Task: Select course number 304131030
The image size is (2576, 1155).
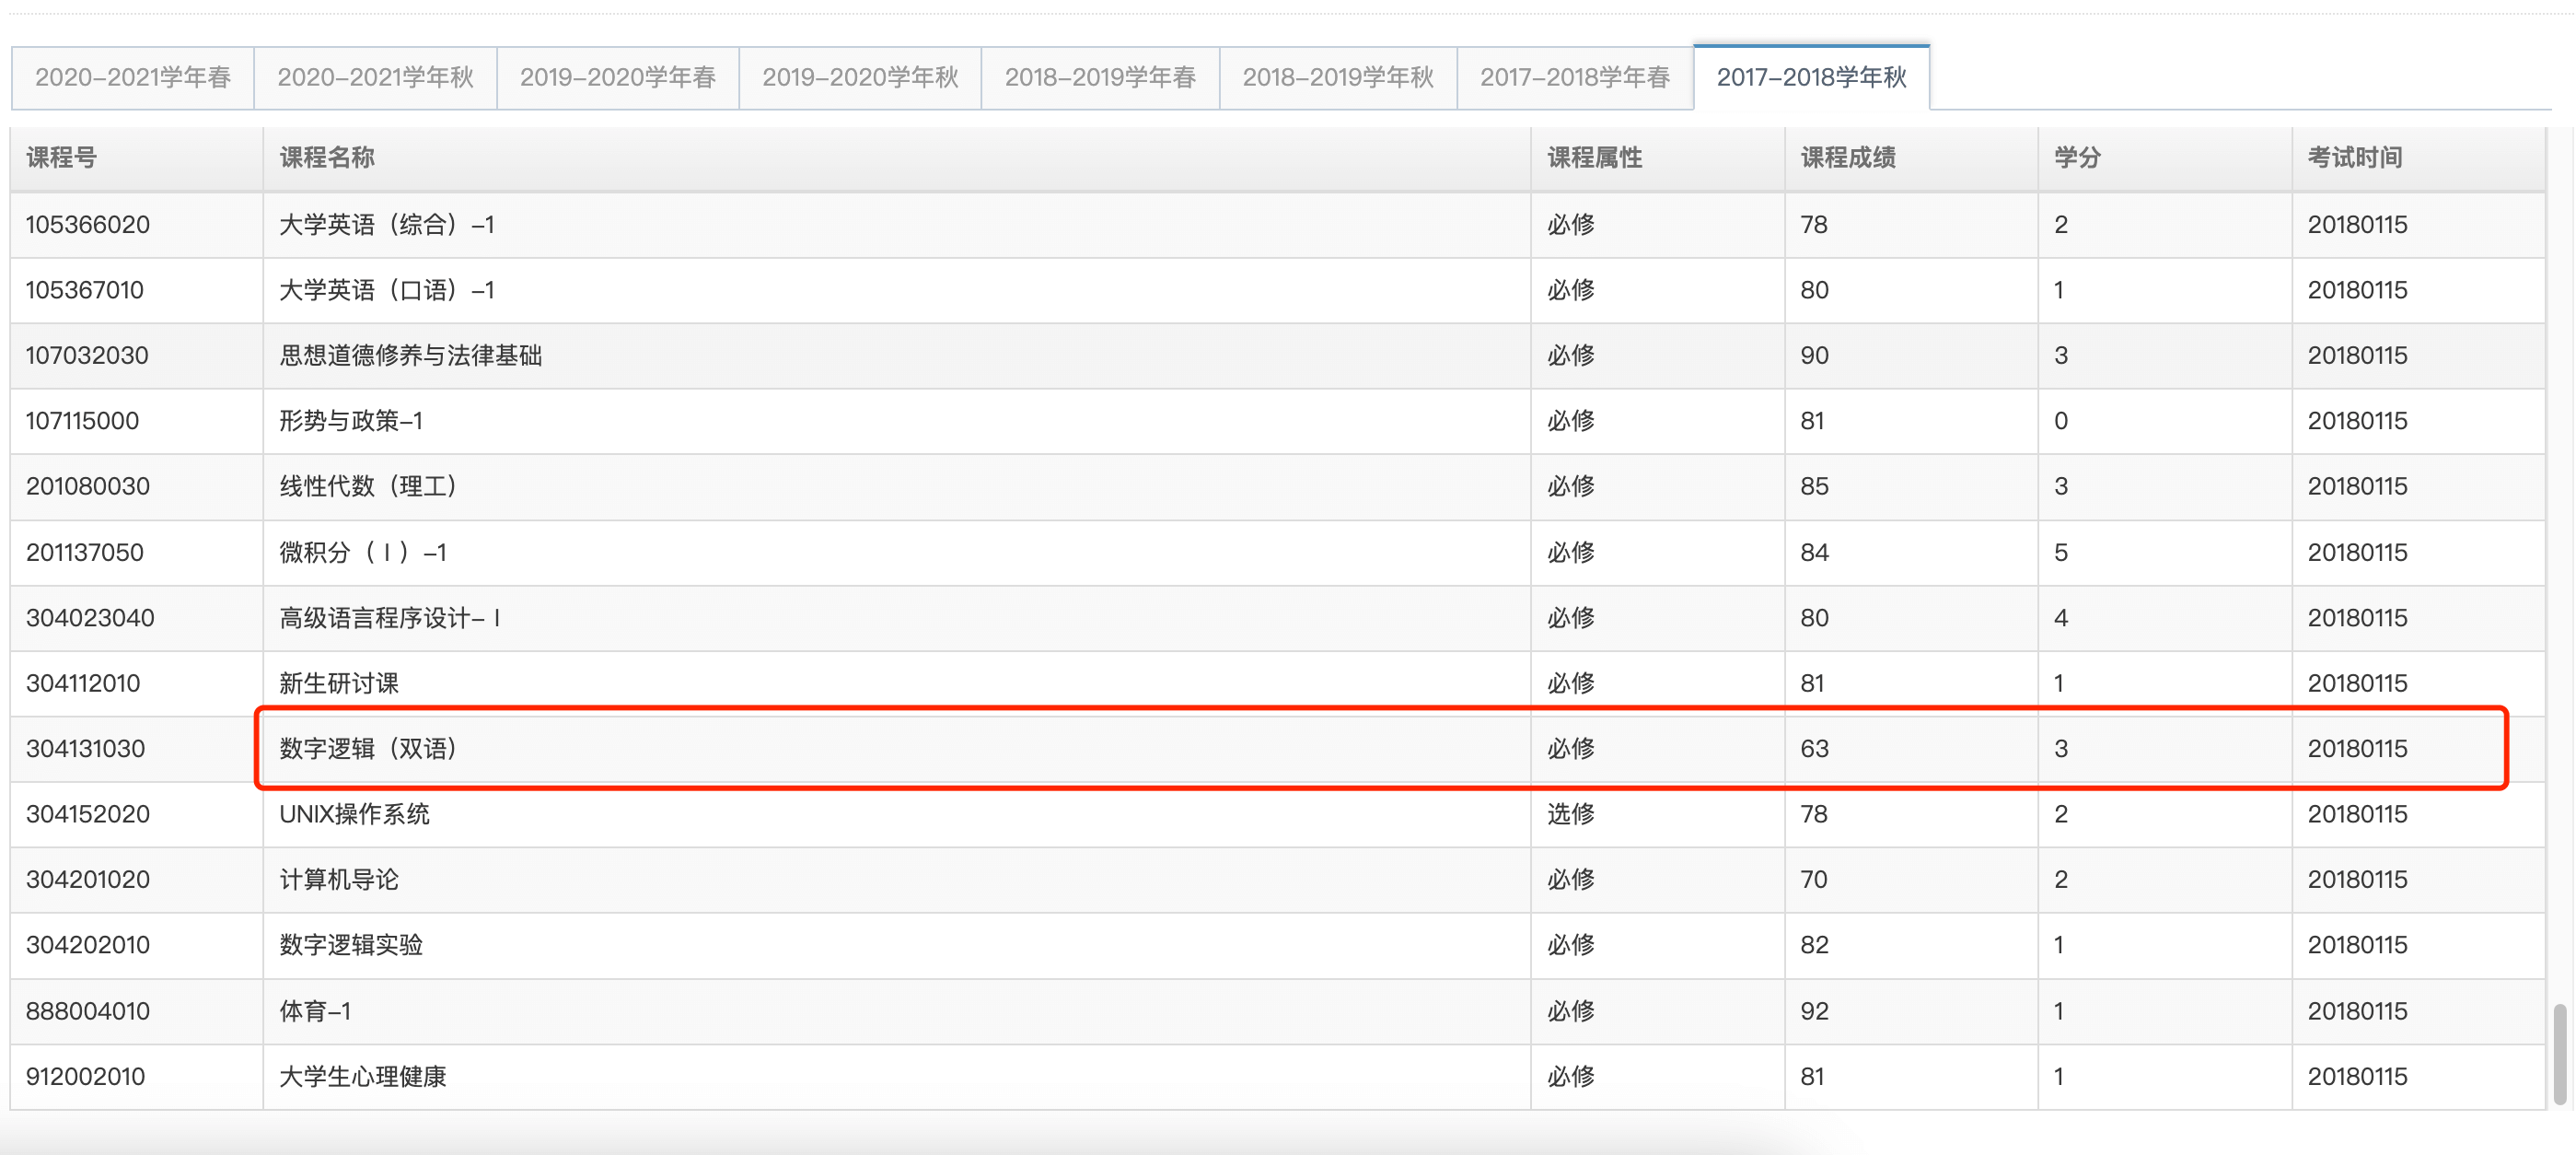Action: click(85, 748)
